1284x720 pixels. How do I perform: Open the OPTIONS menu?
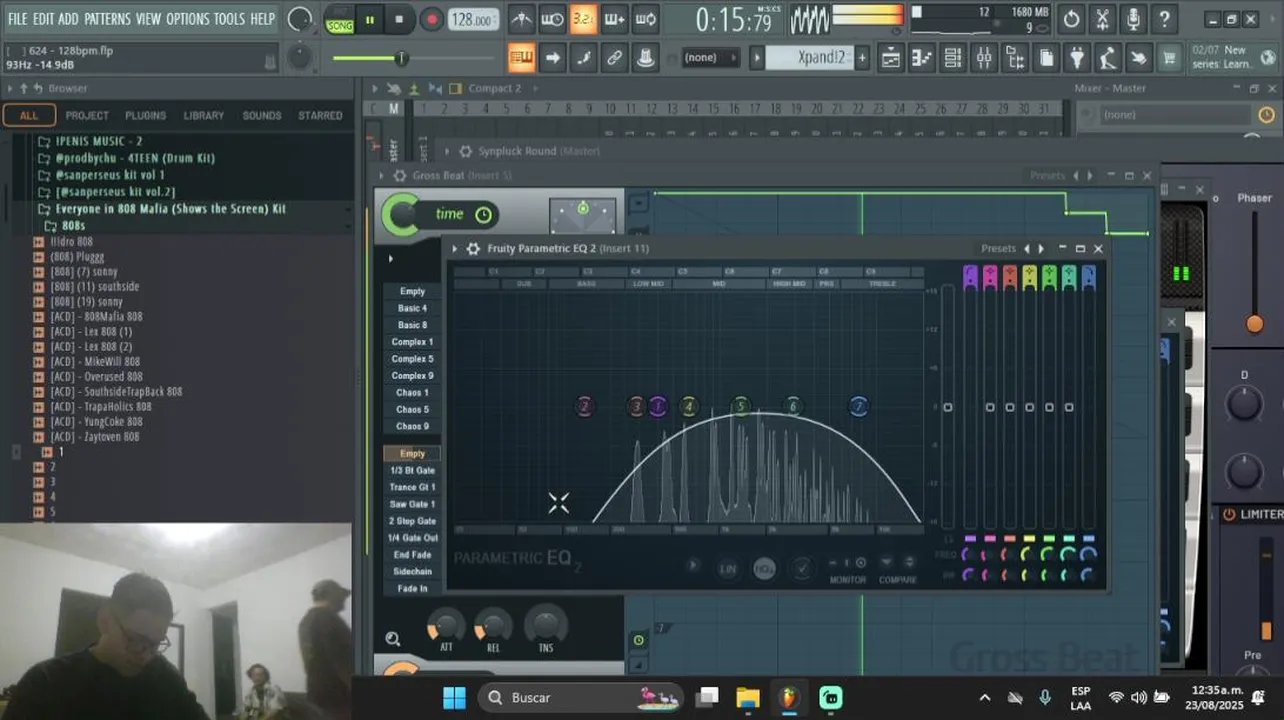pos(188,19)
